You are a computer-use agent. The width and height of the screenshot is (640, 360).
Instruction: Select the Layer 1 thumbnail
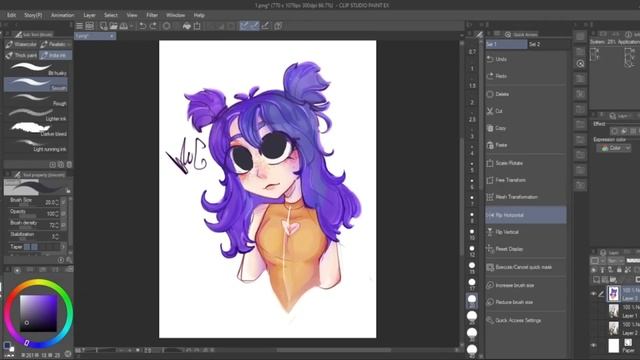click(613, 311)
